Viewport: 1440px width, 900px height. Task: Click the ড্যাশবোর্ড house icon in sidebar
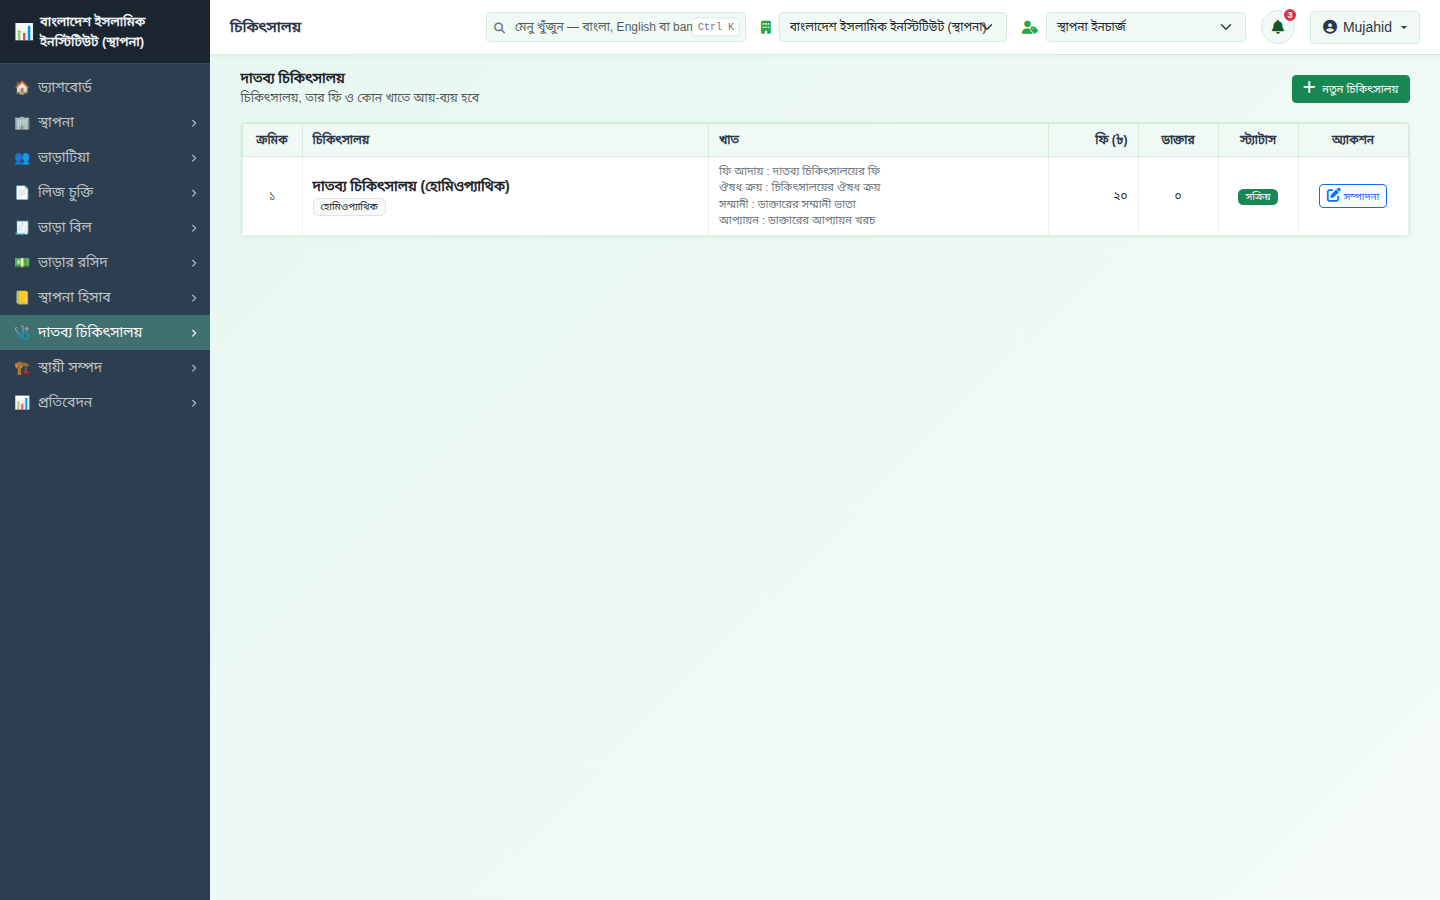click(22, 88)
